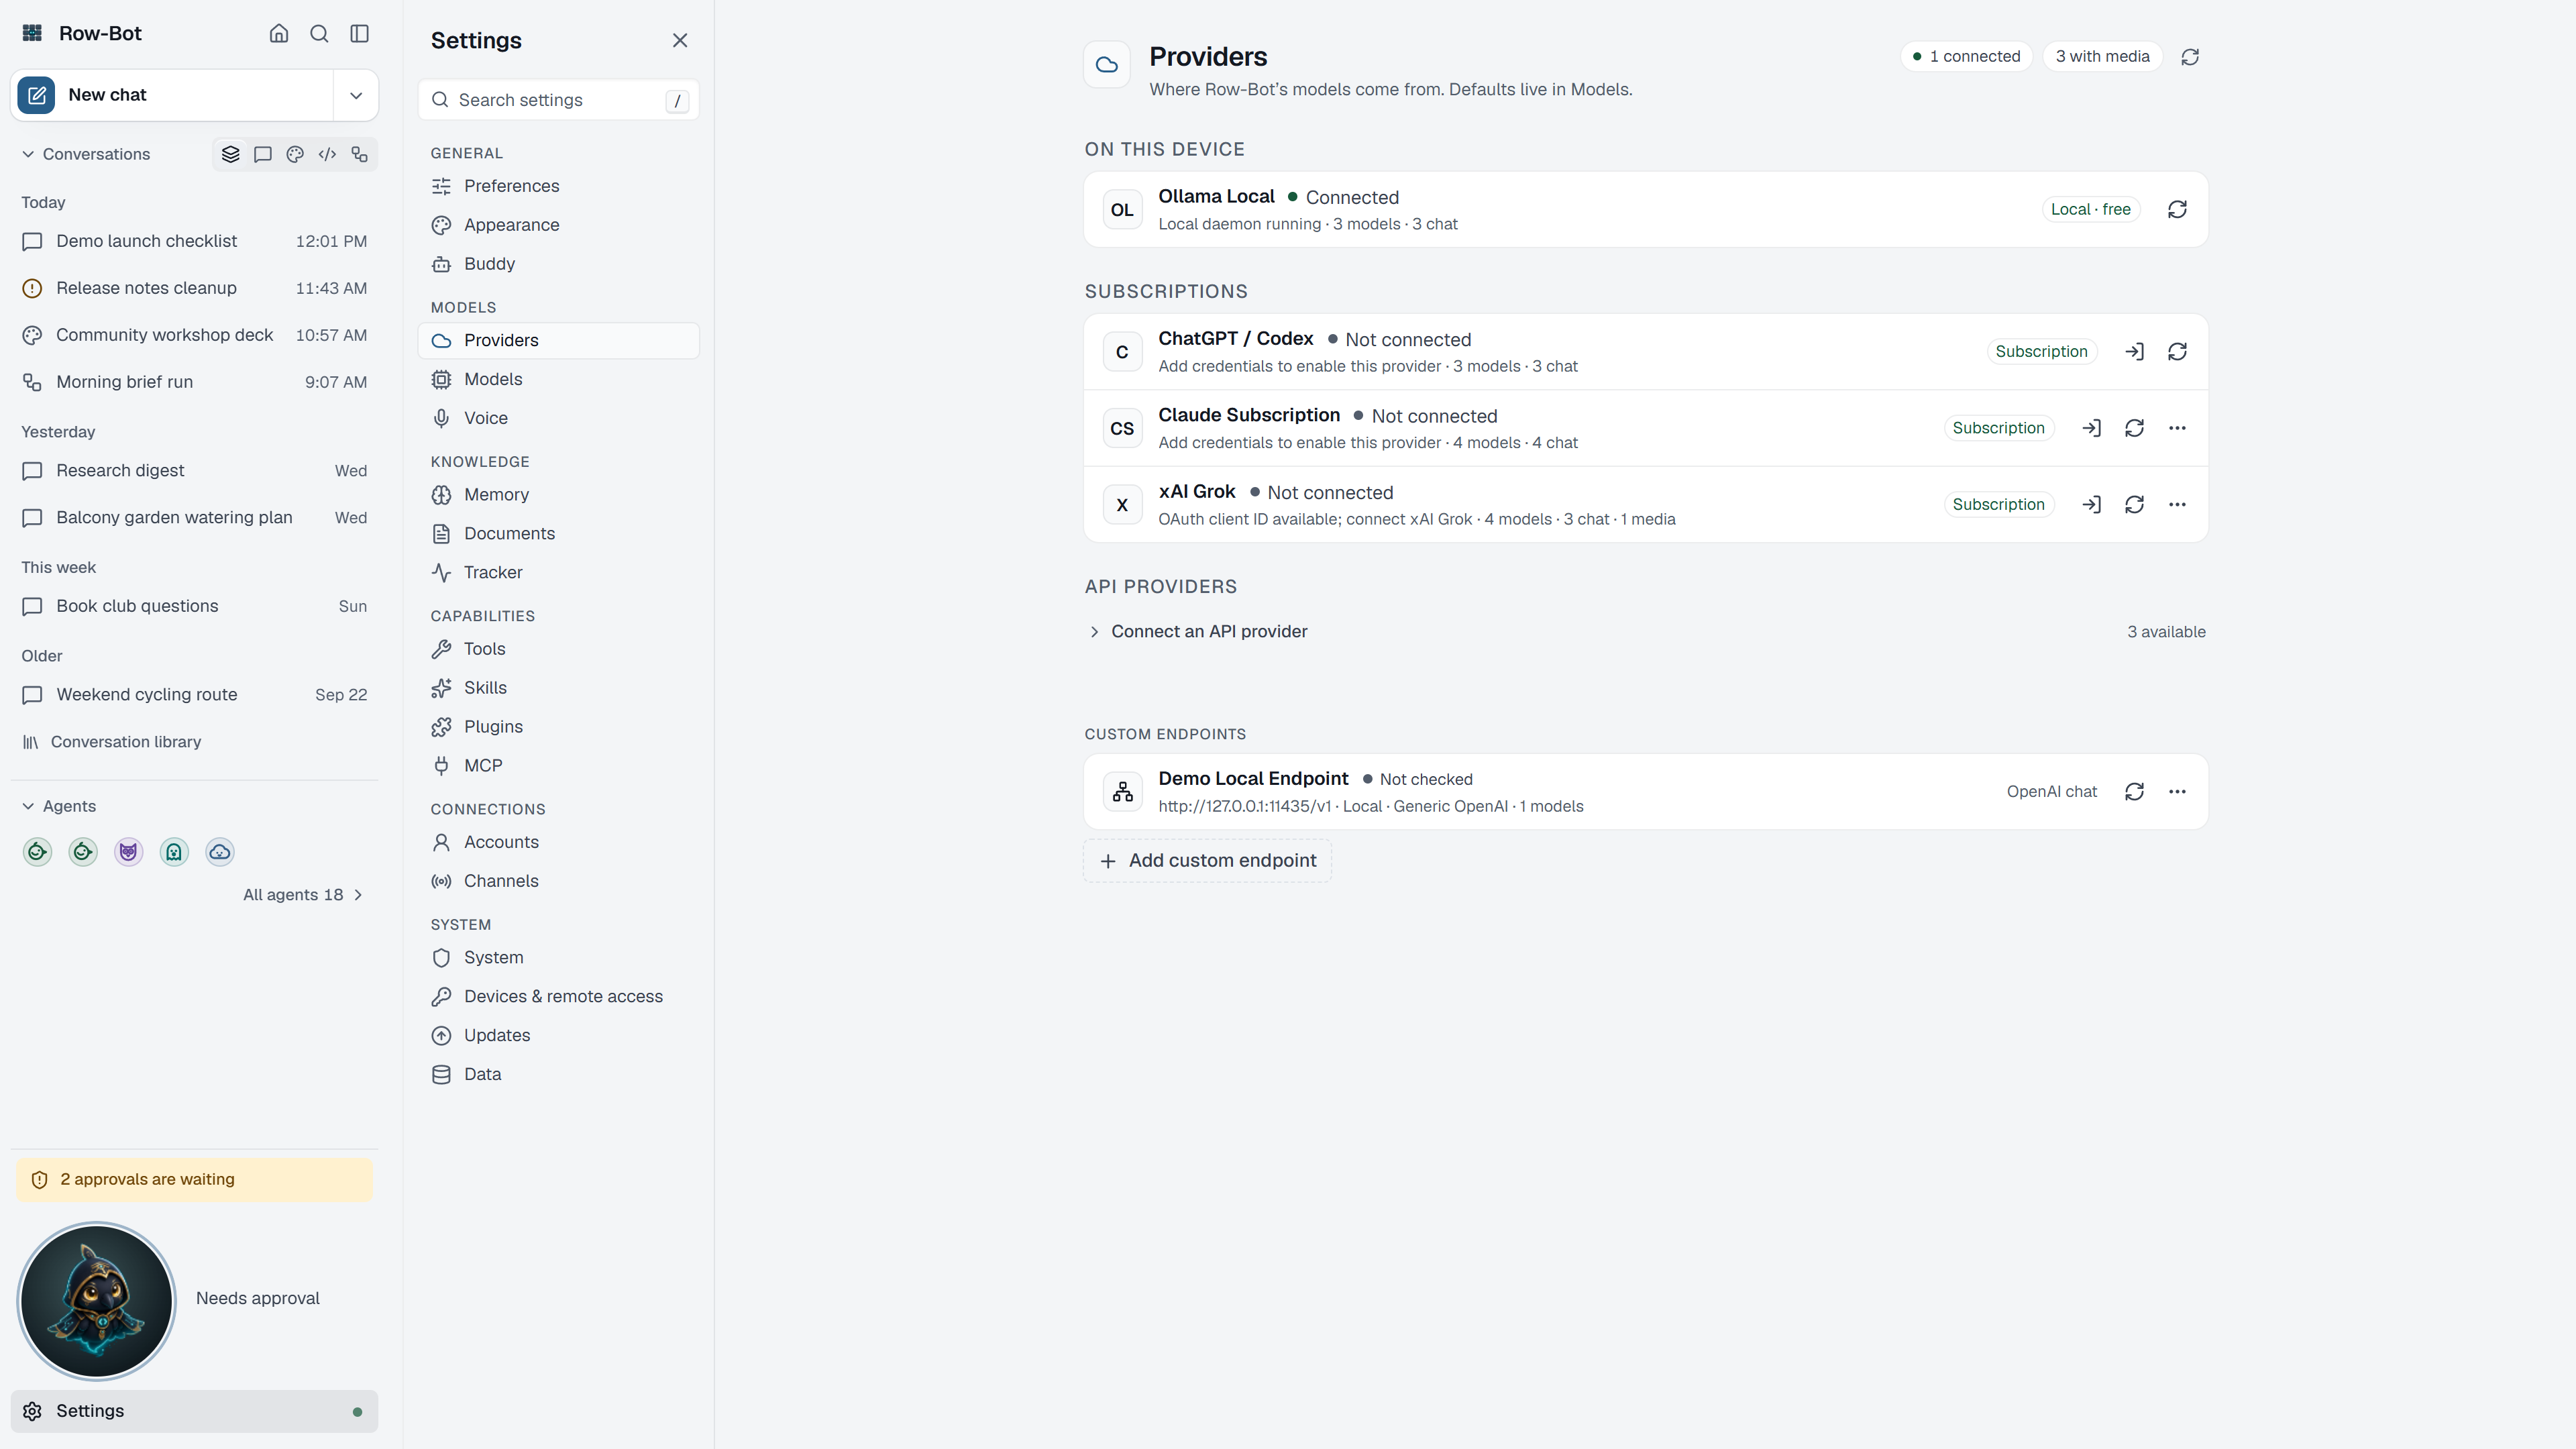Collapse the Conversations section
This screenshot has width=2576, height=1449.
tap(86, 154)
